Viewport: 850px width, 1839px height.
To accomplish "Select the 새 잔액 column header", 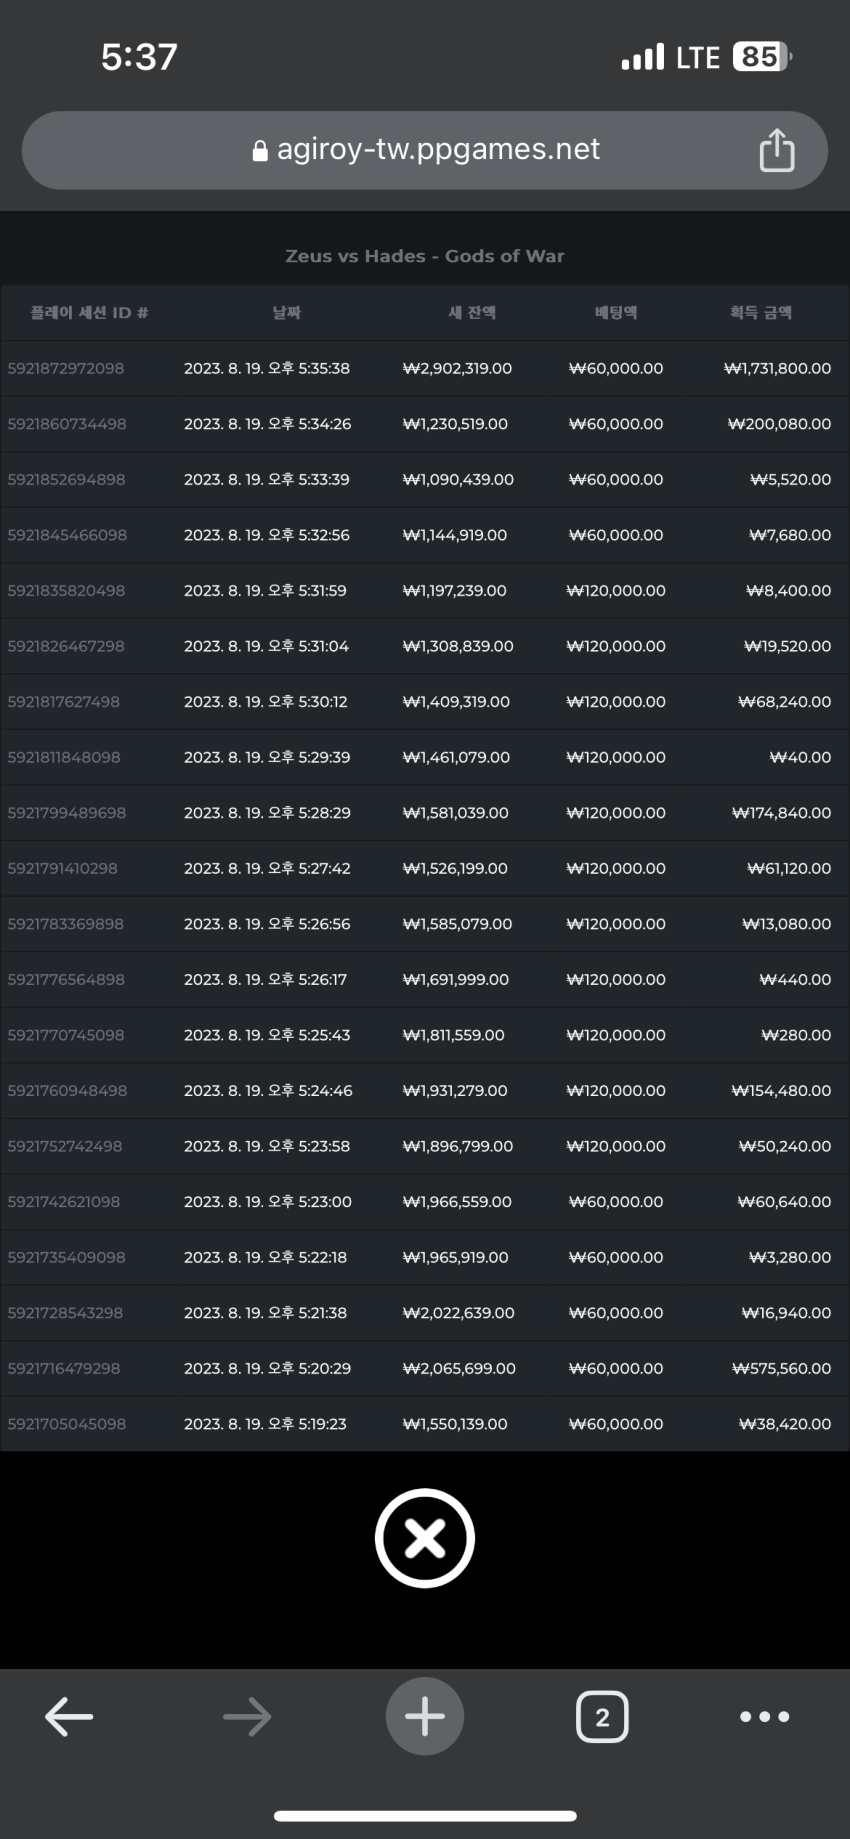I will click(x=472, y=313).
